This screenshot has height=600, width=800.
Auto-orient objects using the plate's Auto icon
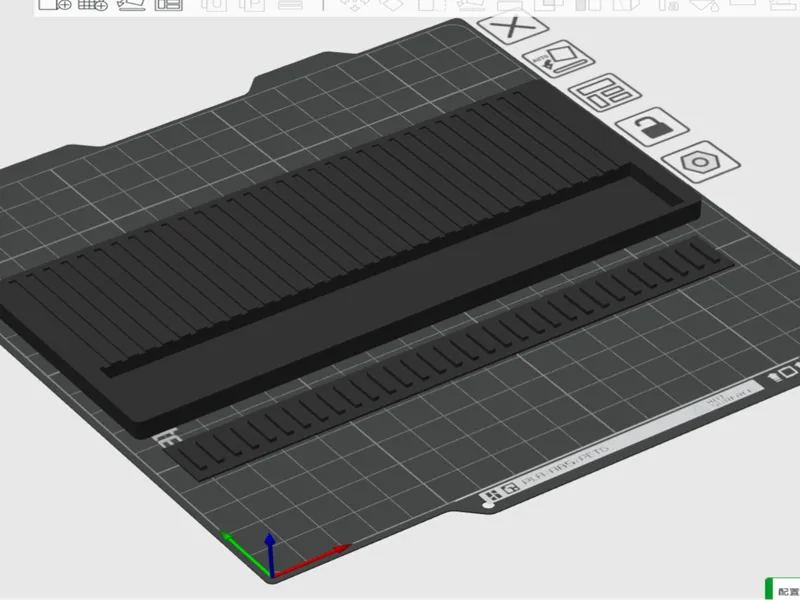558,59
